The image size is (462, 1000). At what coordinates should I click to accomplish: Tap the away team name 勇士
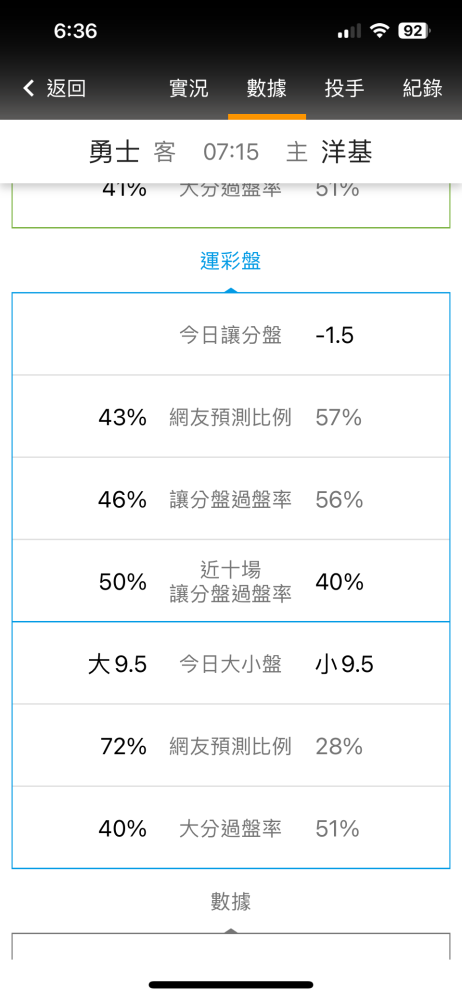pyautogui.click(x=114, y=152)
